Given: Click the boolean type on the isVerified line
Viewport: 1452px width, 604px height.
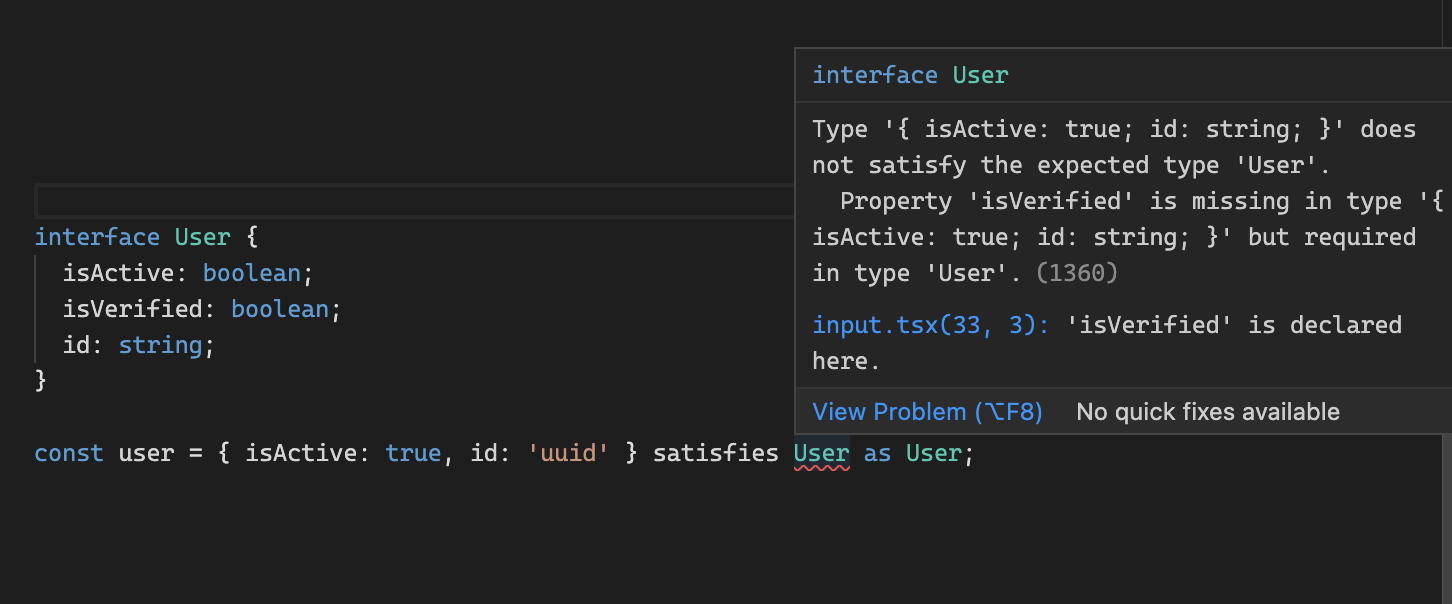Looking at the screenshot, I should 279,309.
